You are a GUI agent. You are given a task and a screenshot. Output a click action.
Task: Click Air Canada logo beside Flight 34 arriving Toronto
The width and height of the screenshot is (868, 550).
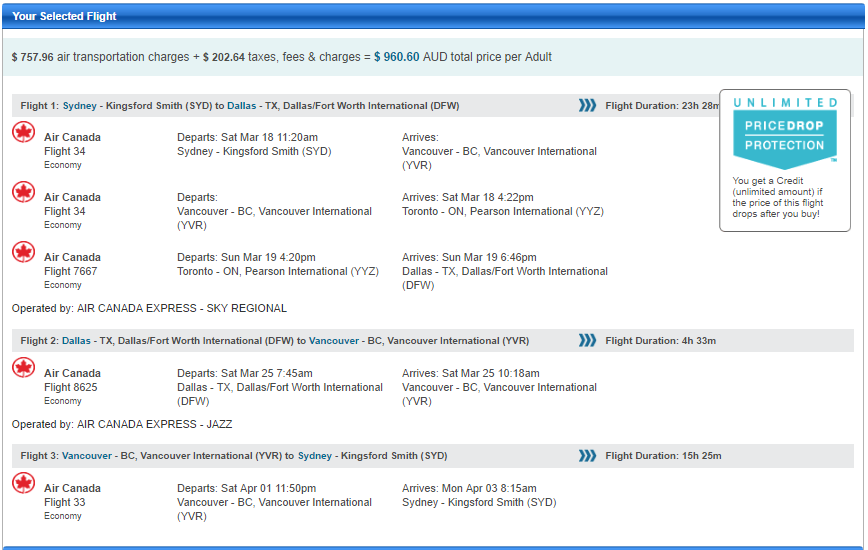click(x=24, y=192)
